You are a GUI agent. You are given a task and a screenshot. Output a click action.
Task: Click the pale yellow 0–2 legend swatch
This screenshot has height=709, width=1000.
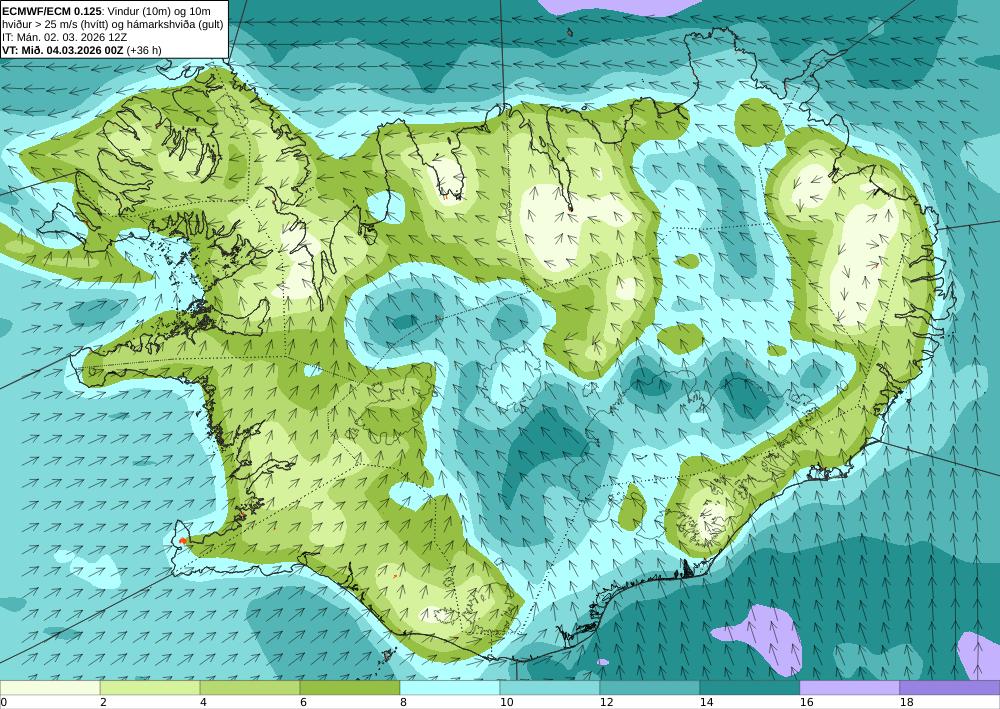pyautogui.click(x=50, y=688)
